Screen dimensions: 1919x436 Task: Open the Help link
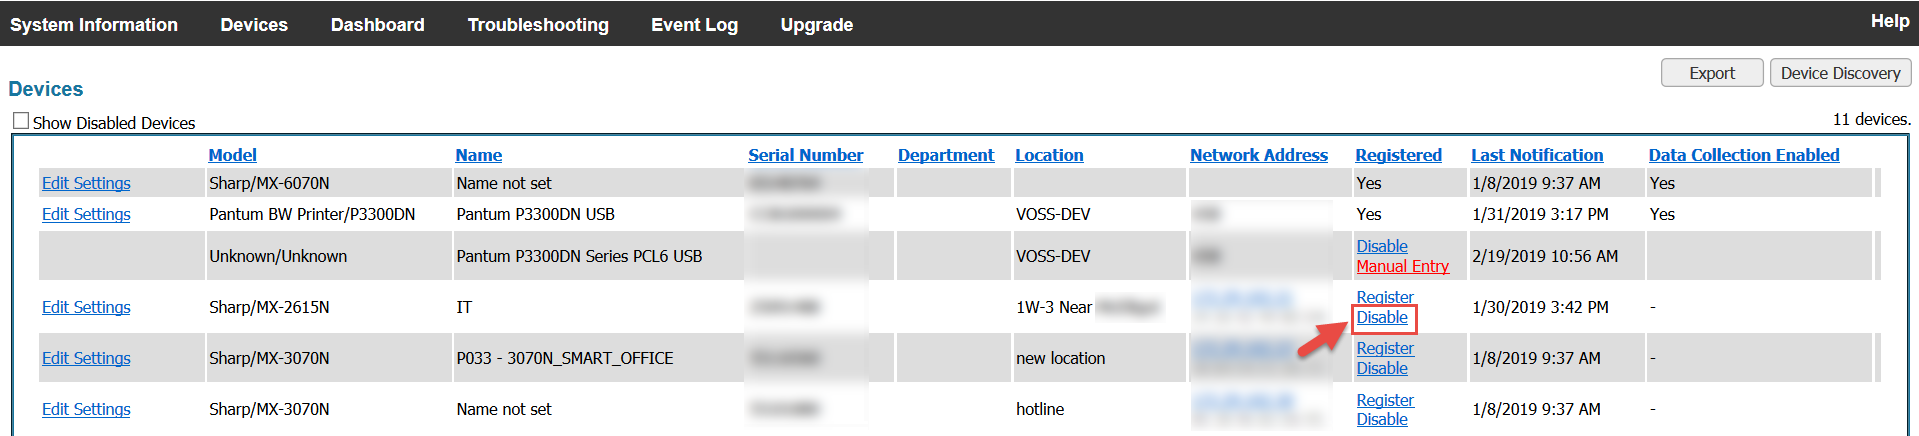coord(1889,21)
